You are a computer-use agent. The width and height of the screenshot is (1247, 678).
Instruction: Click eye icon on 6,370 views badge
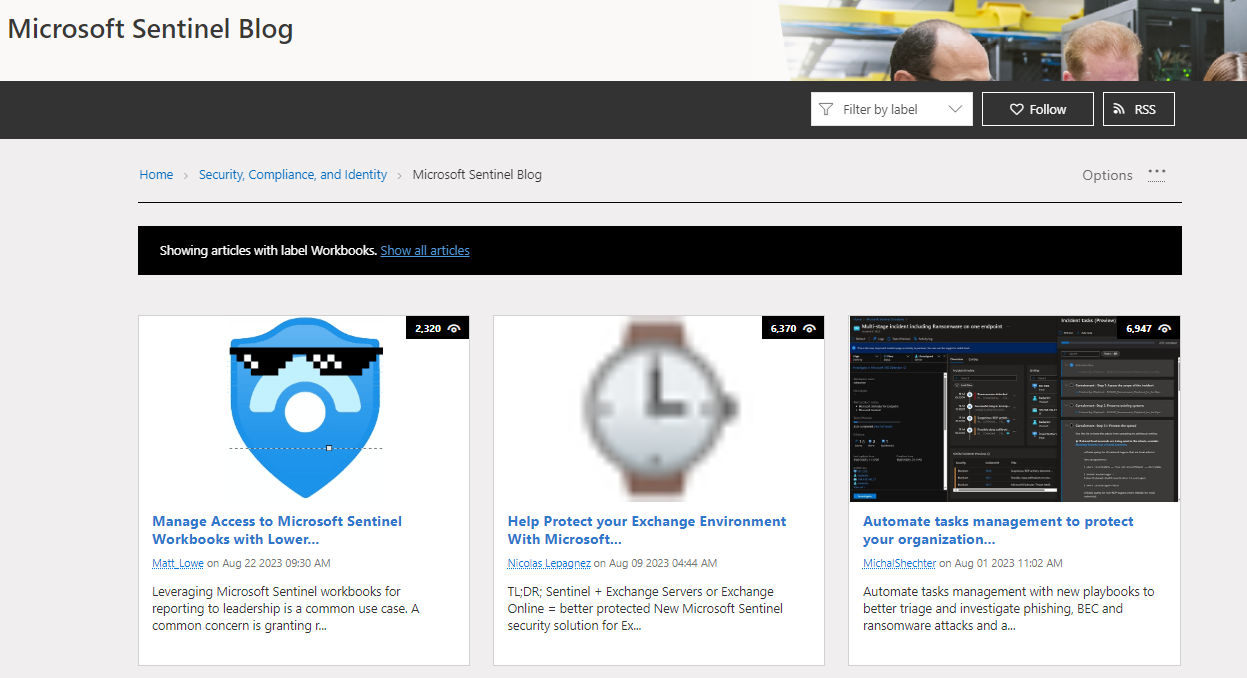809,328
